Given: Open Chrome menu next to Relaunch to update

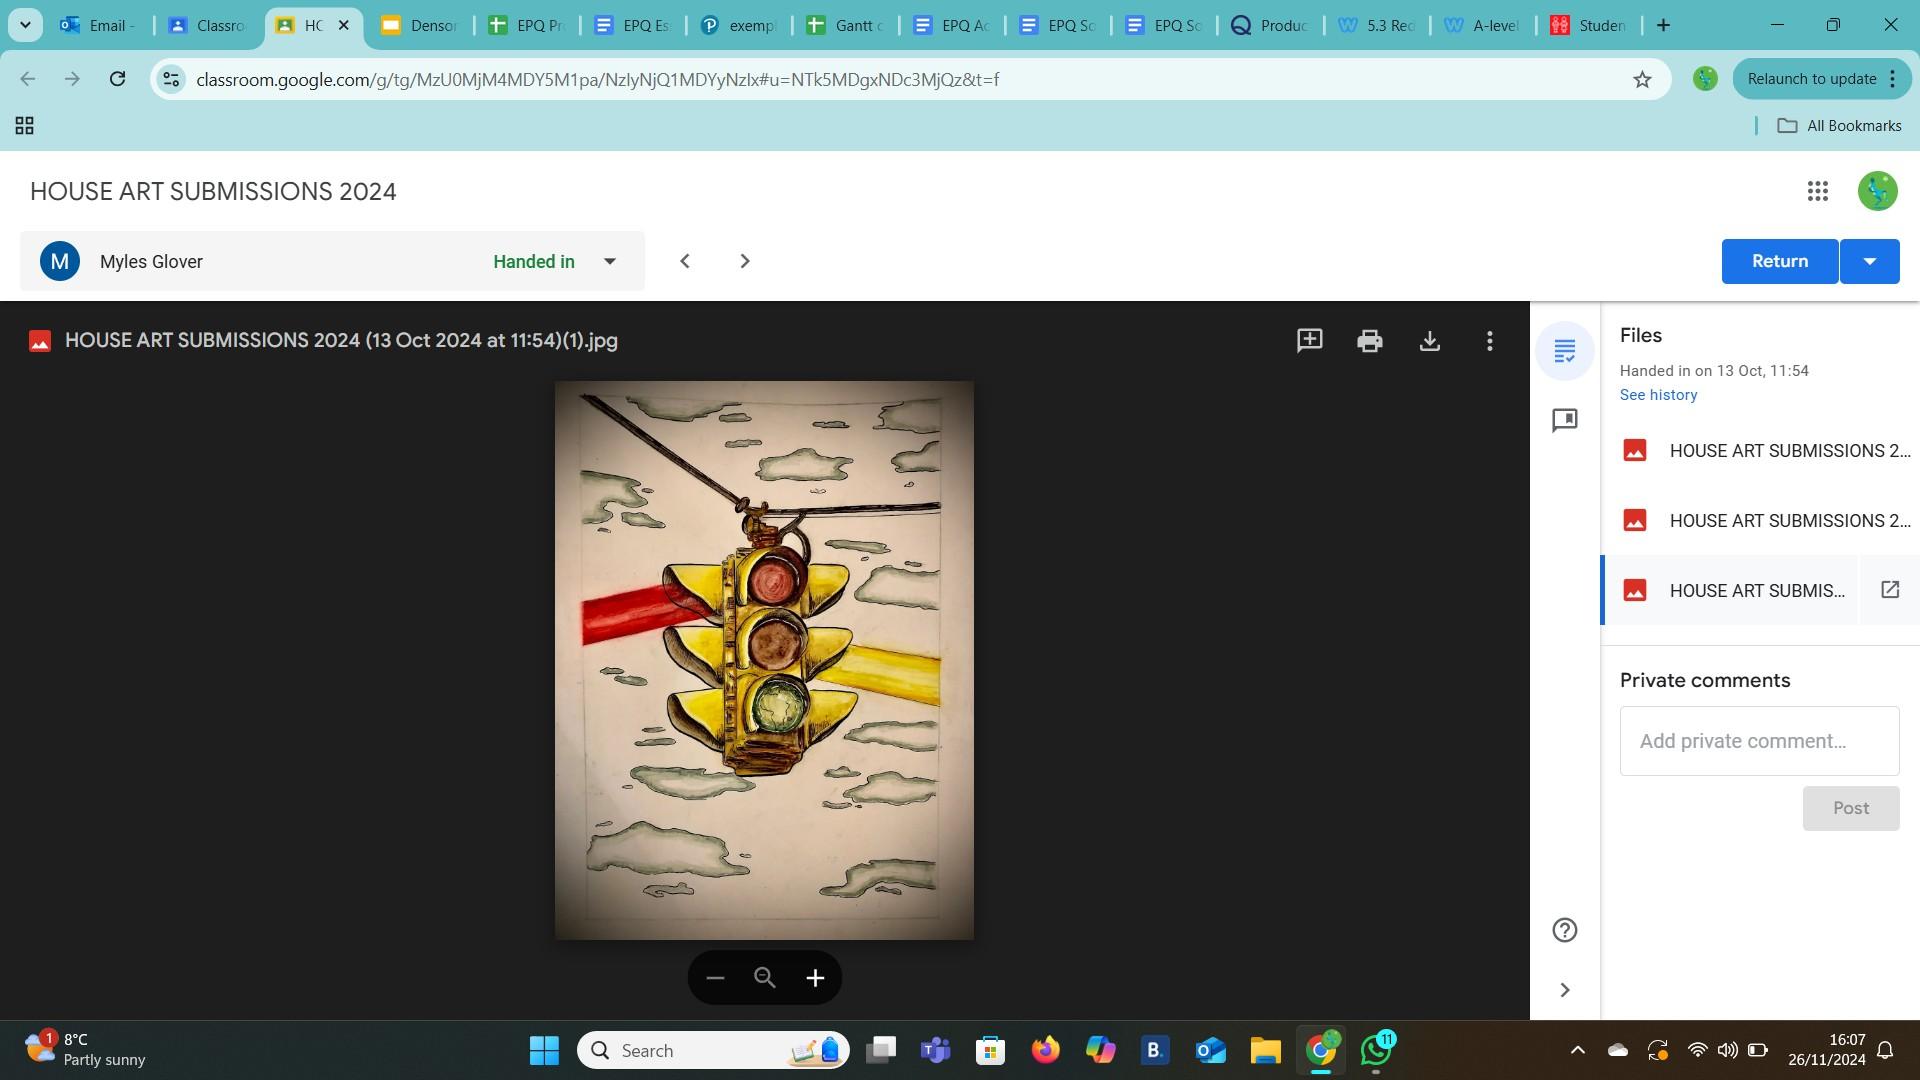Looking at the screenshot, I should tap(1892, 79).
